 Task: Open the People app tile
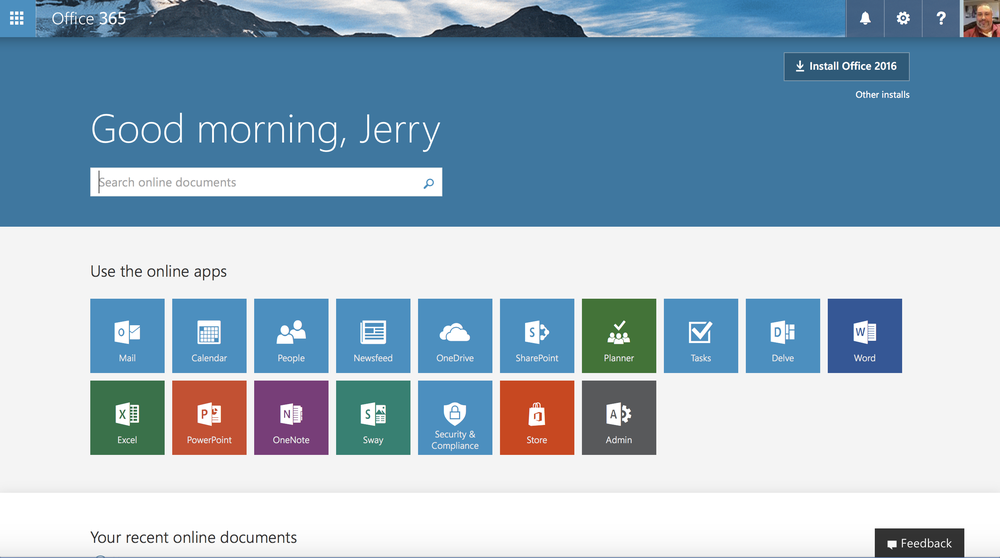point(291,336)
